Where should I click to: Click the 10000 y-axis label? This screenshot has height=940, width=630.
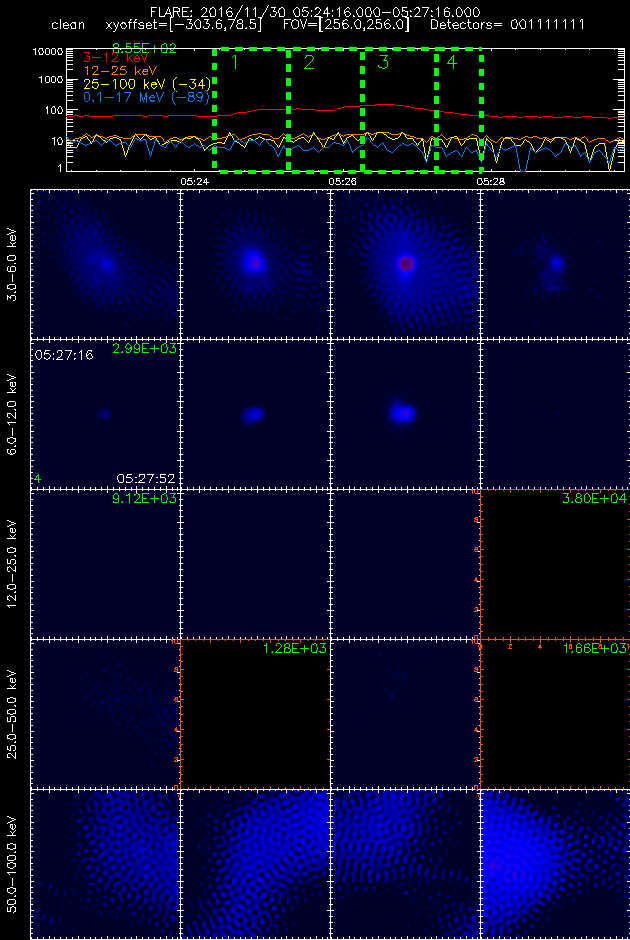[x=48, y=52]
